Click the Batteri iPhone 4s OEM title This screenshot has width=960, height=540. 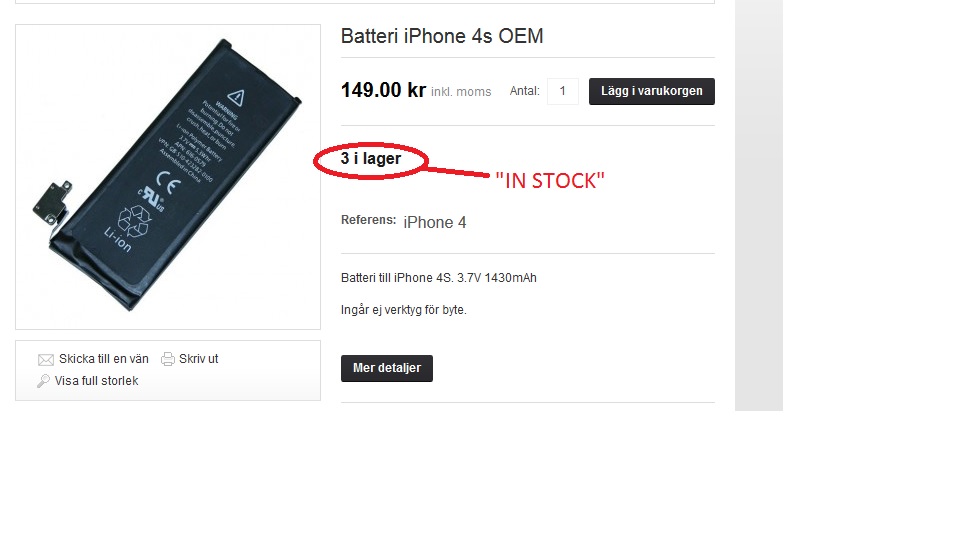point(442,36)
